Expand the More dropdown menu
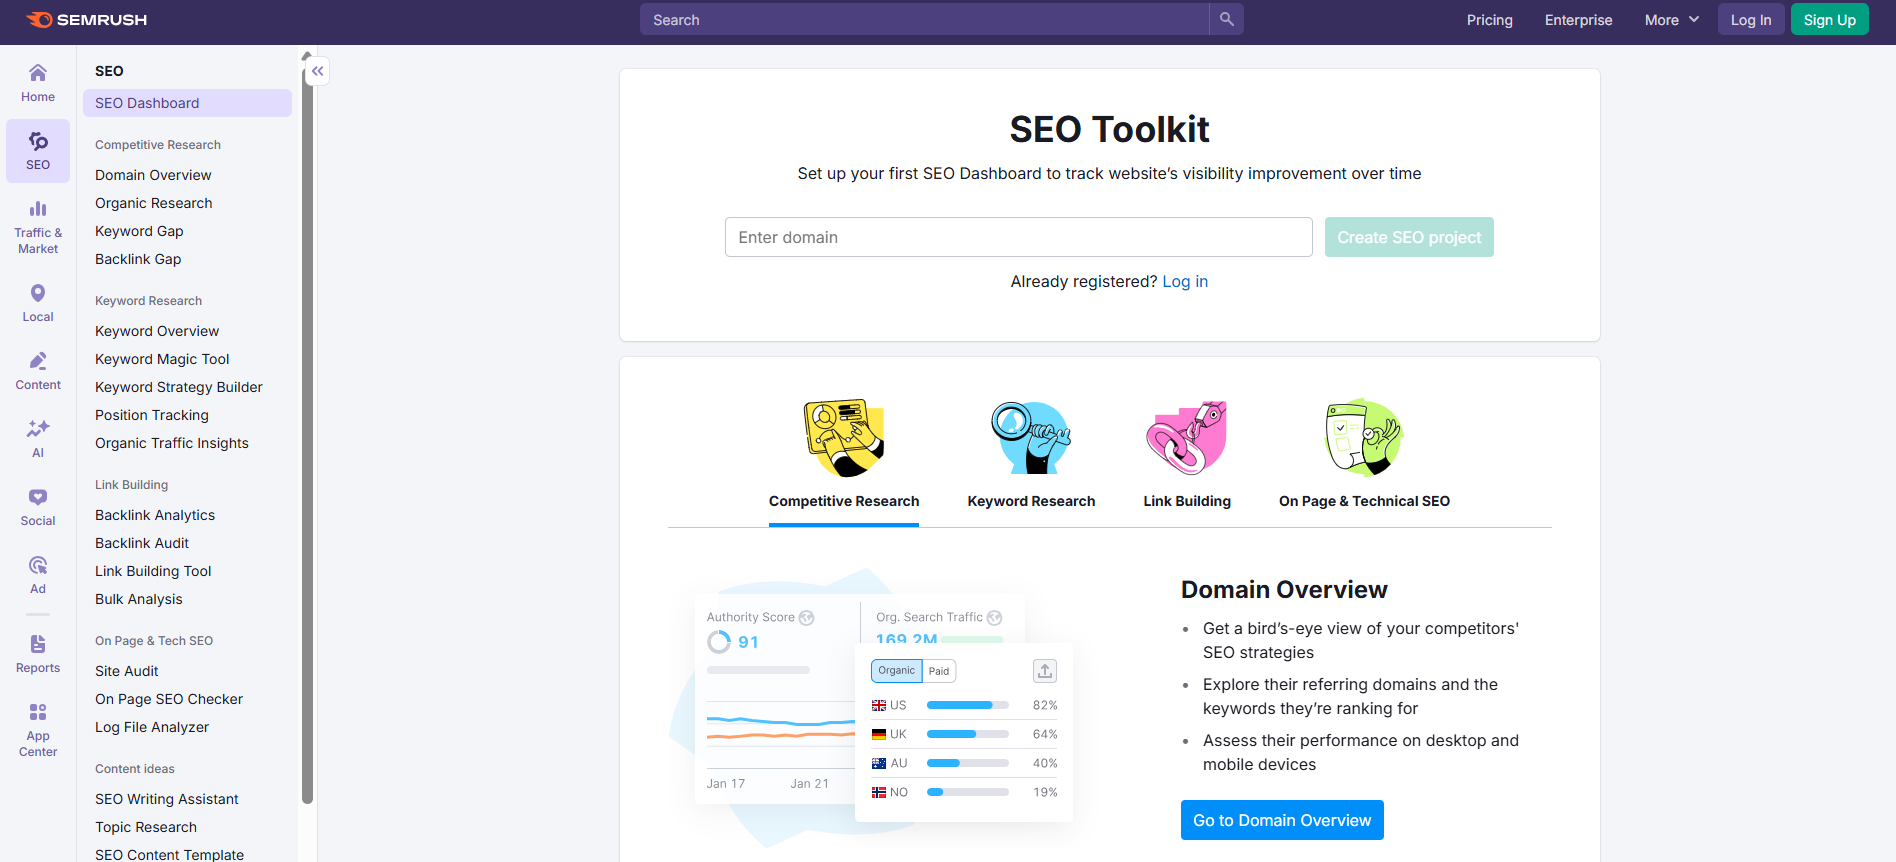This screenshot has height=862, width=1896. click(1672, 20)
